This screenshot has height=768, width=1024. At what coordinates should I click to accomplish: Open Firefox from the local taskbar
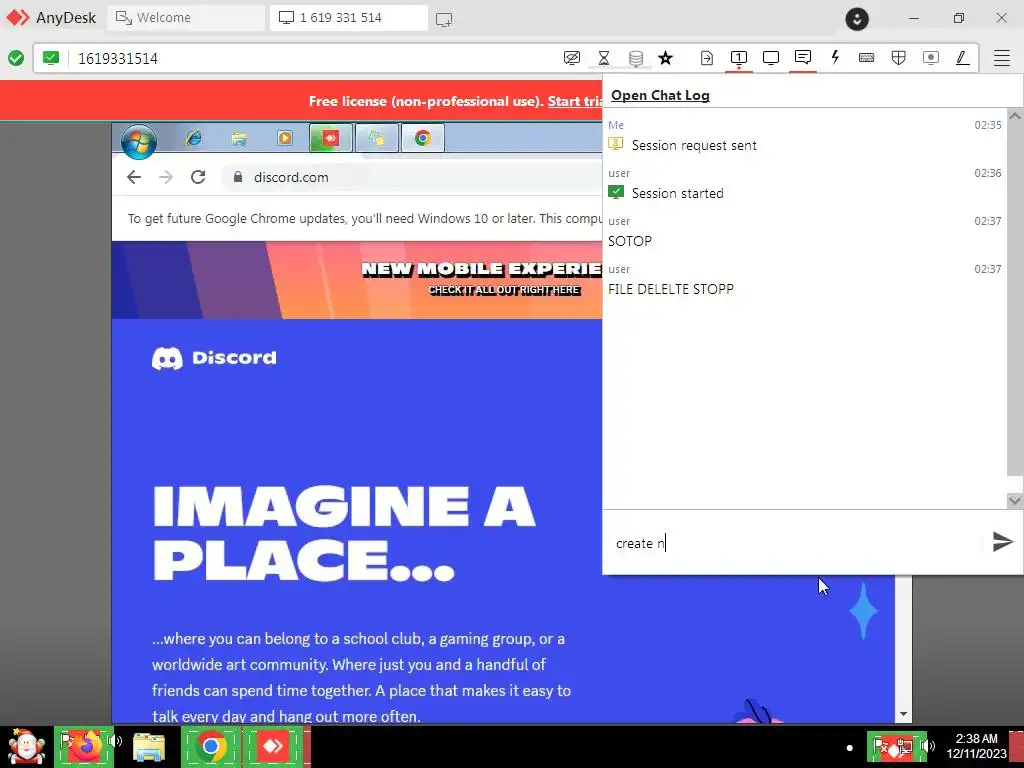pos(86,745)
